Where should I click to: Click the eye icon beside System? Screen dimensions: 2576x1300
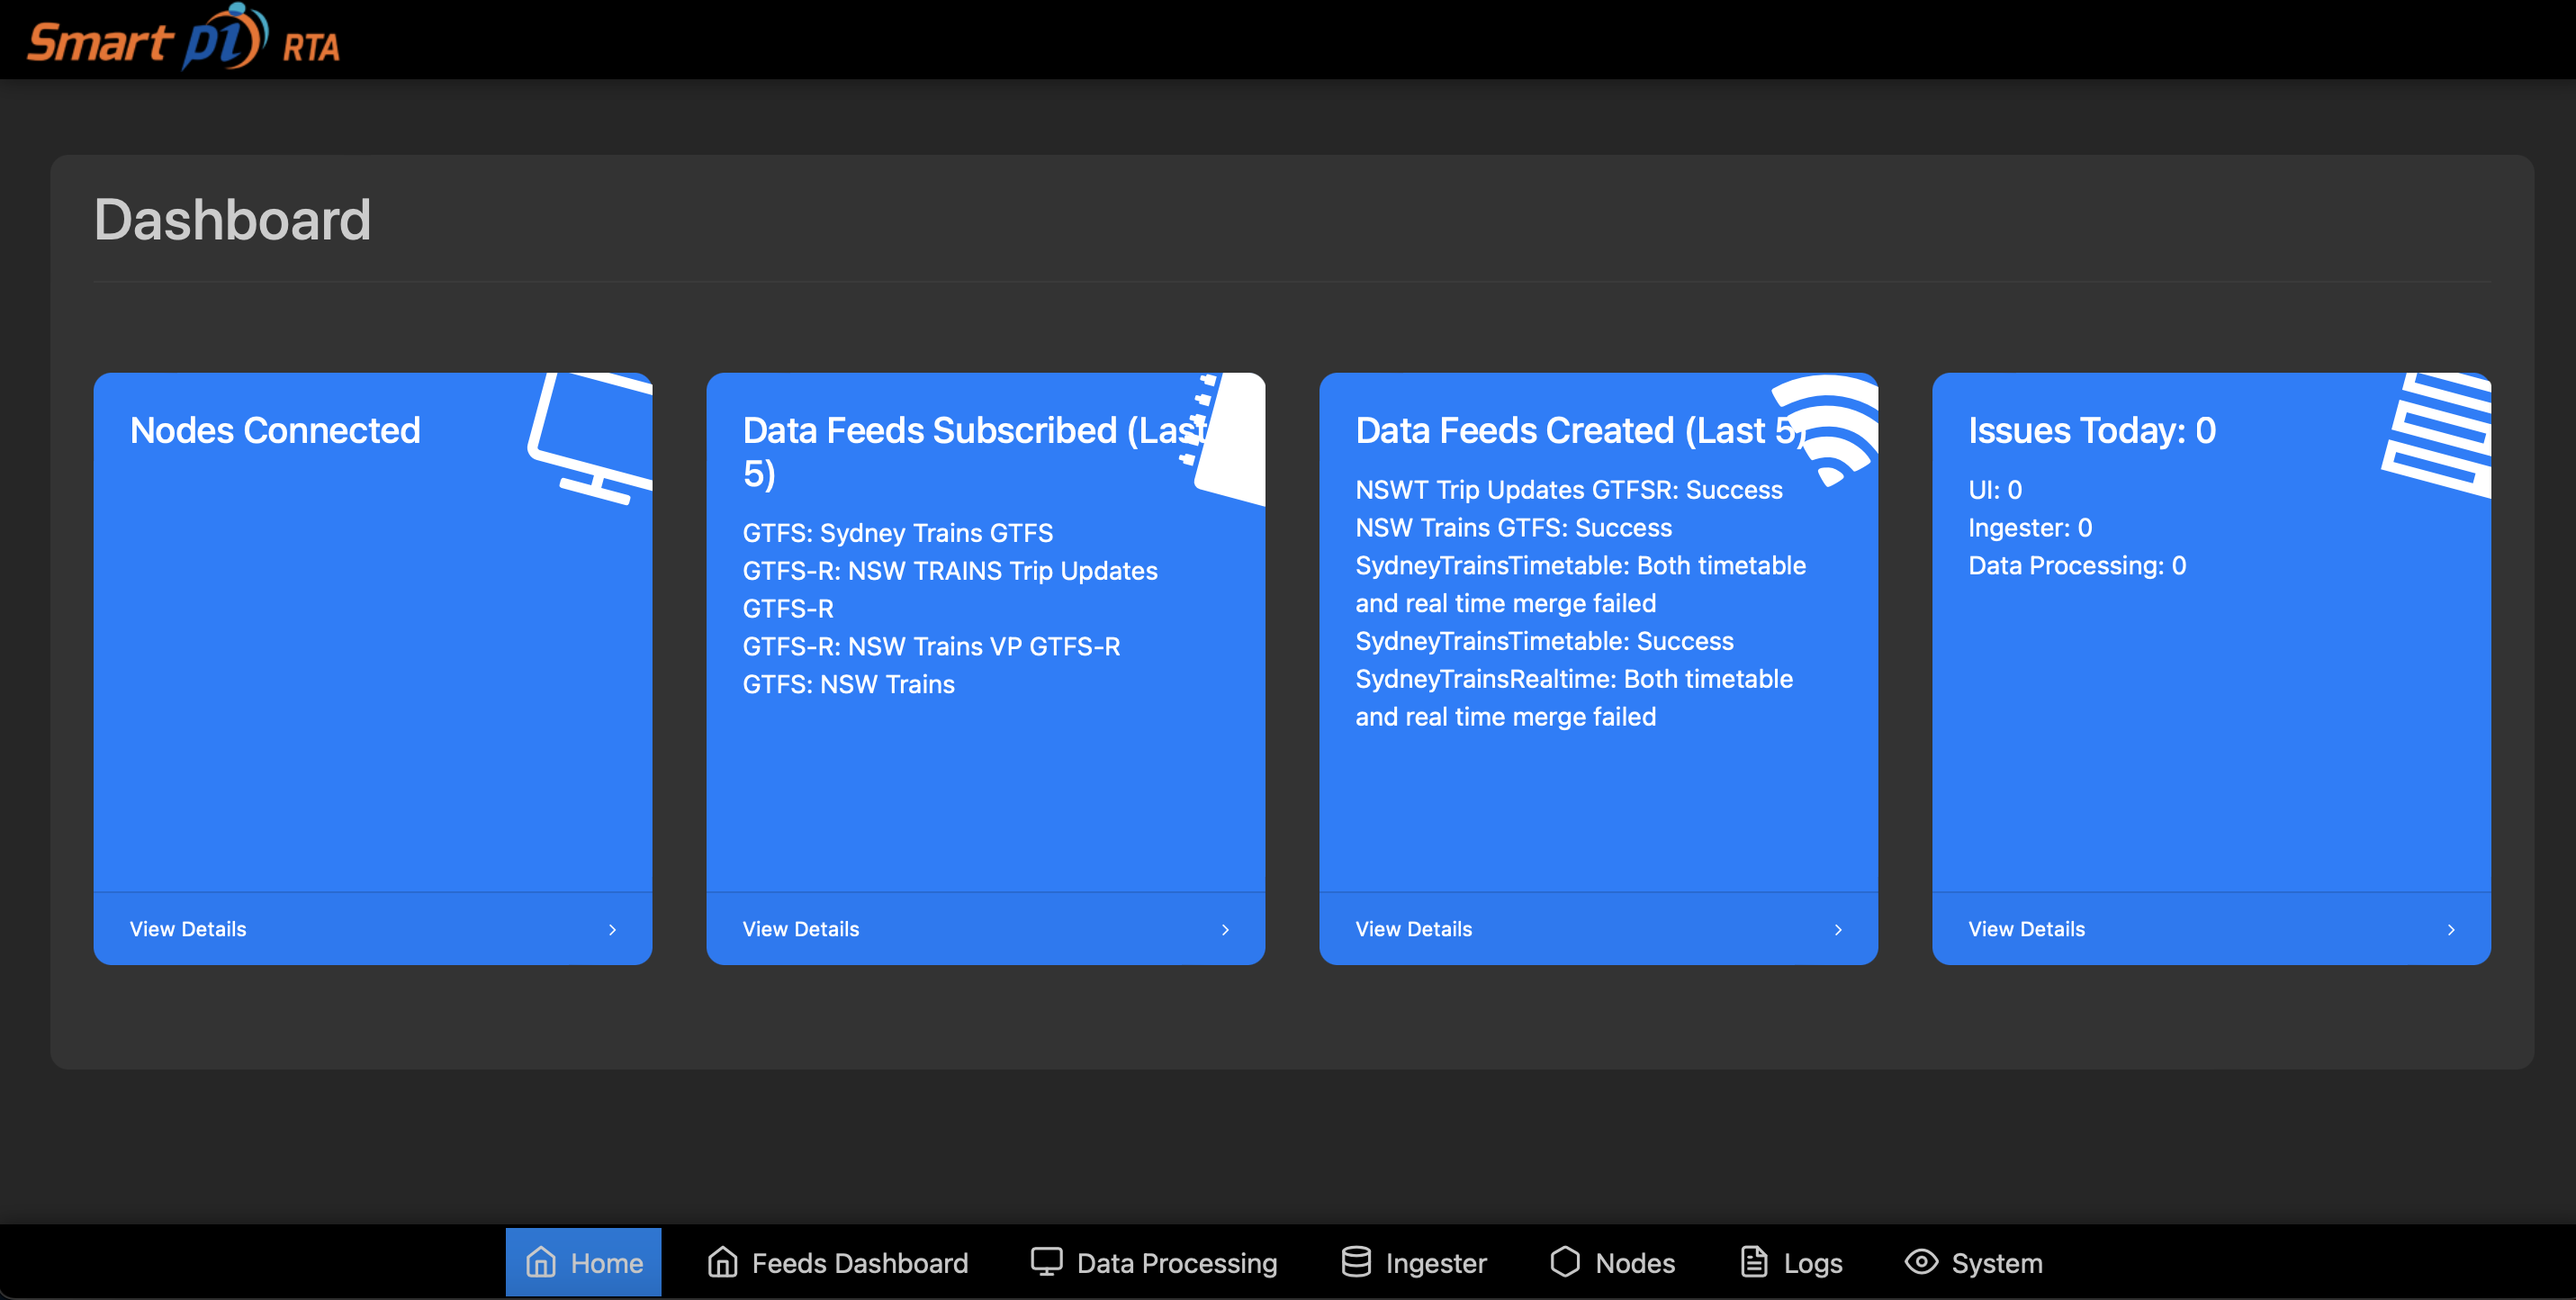(x=1921, y=1262)
